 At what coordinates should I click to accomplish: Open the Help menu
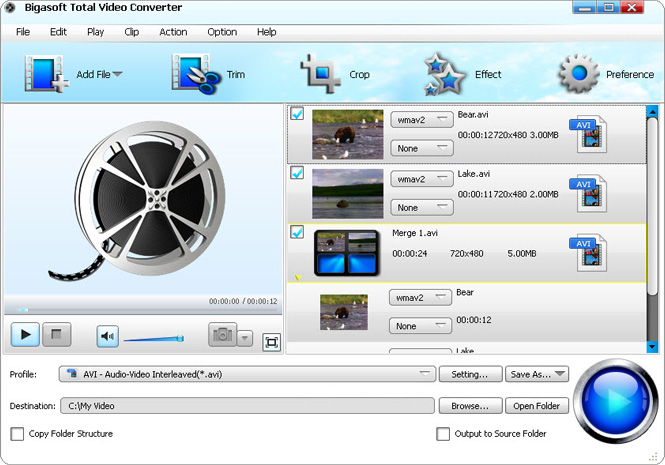(x=266, y=32)
